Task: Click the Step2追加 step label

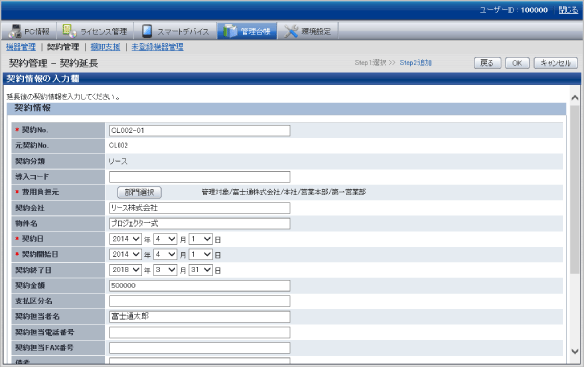Action: pyautogui.click(x=416, y=63)
